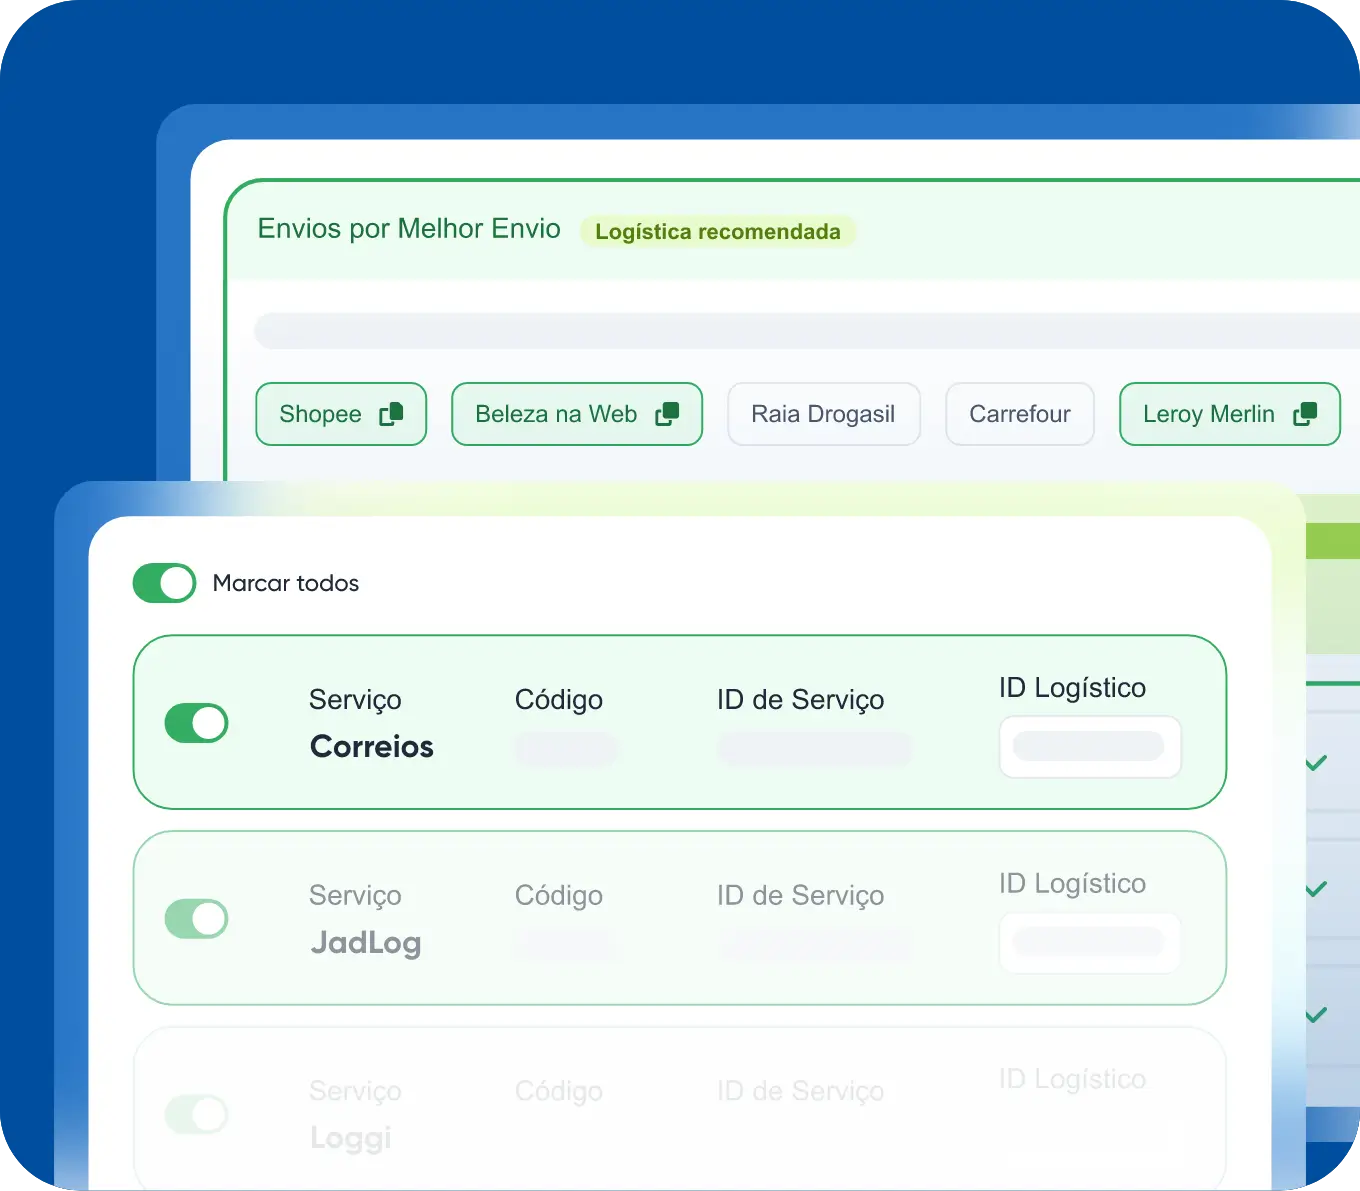Disable the Correios service toggle
The width and height of the screenshot is (1360, 1191).
coord(196,723)
